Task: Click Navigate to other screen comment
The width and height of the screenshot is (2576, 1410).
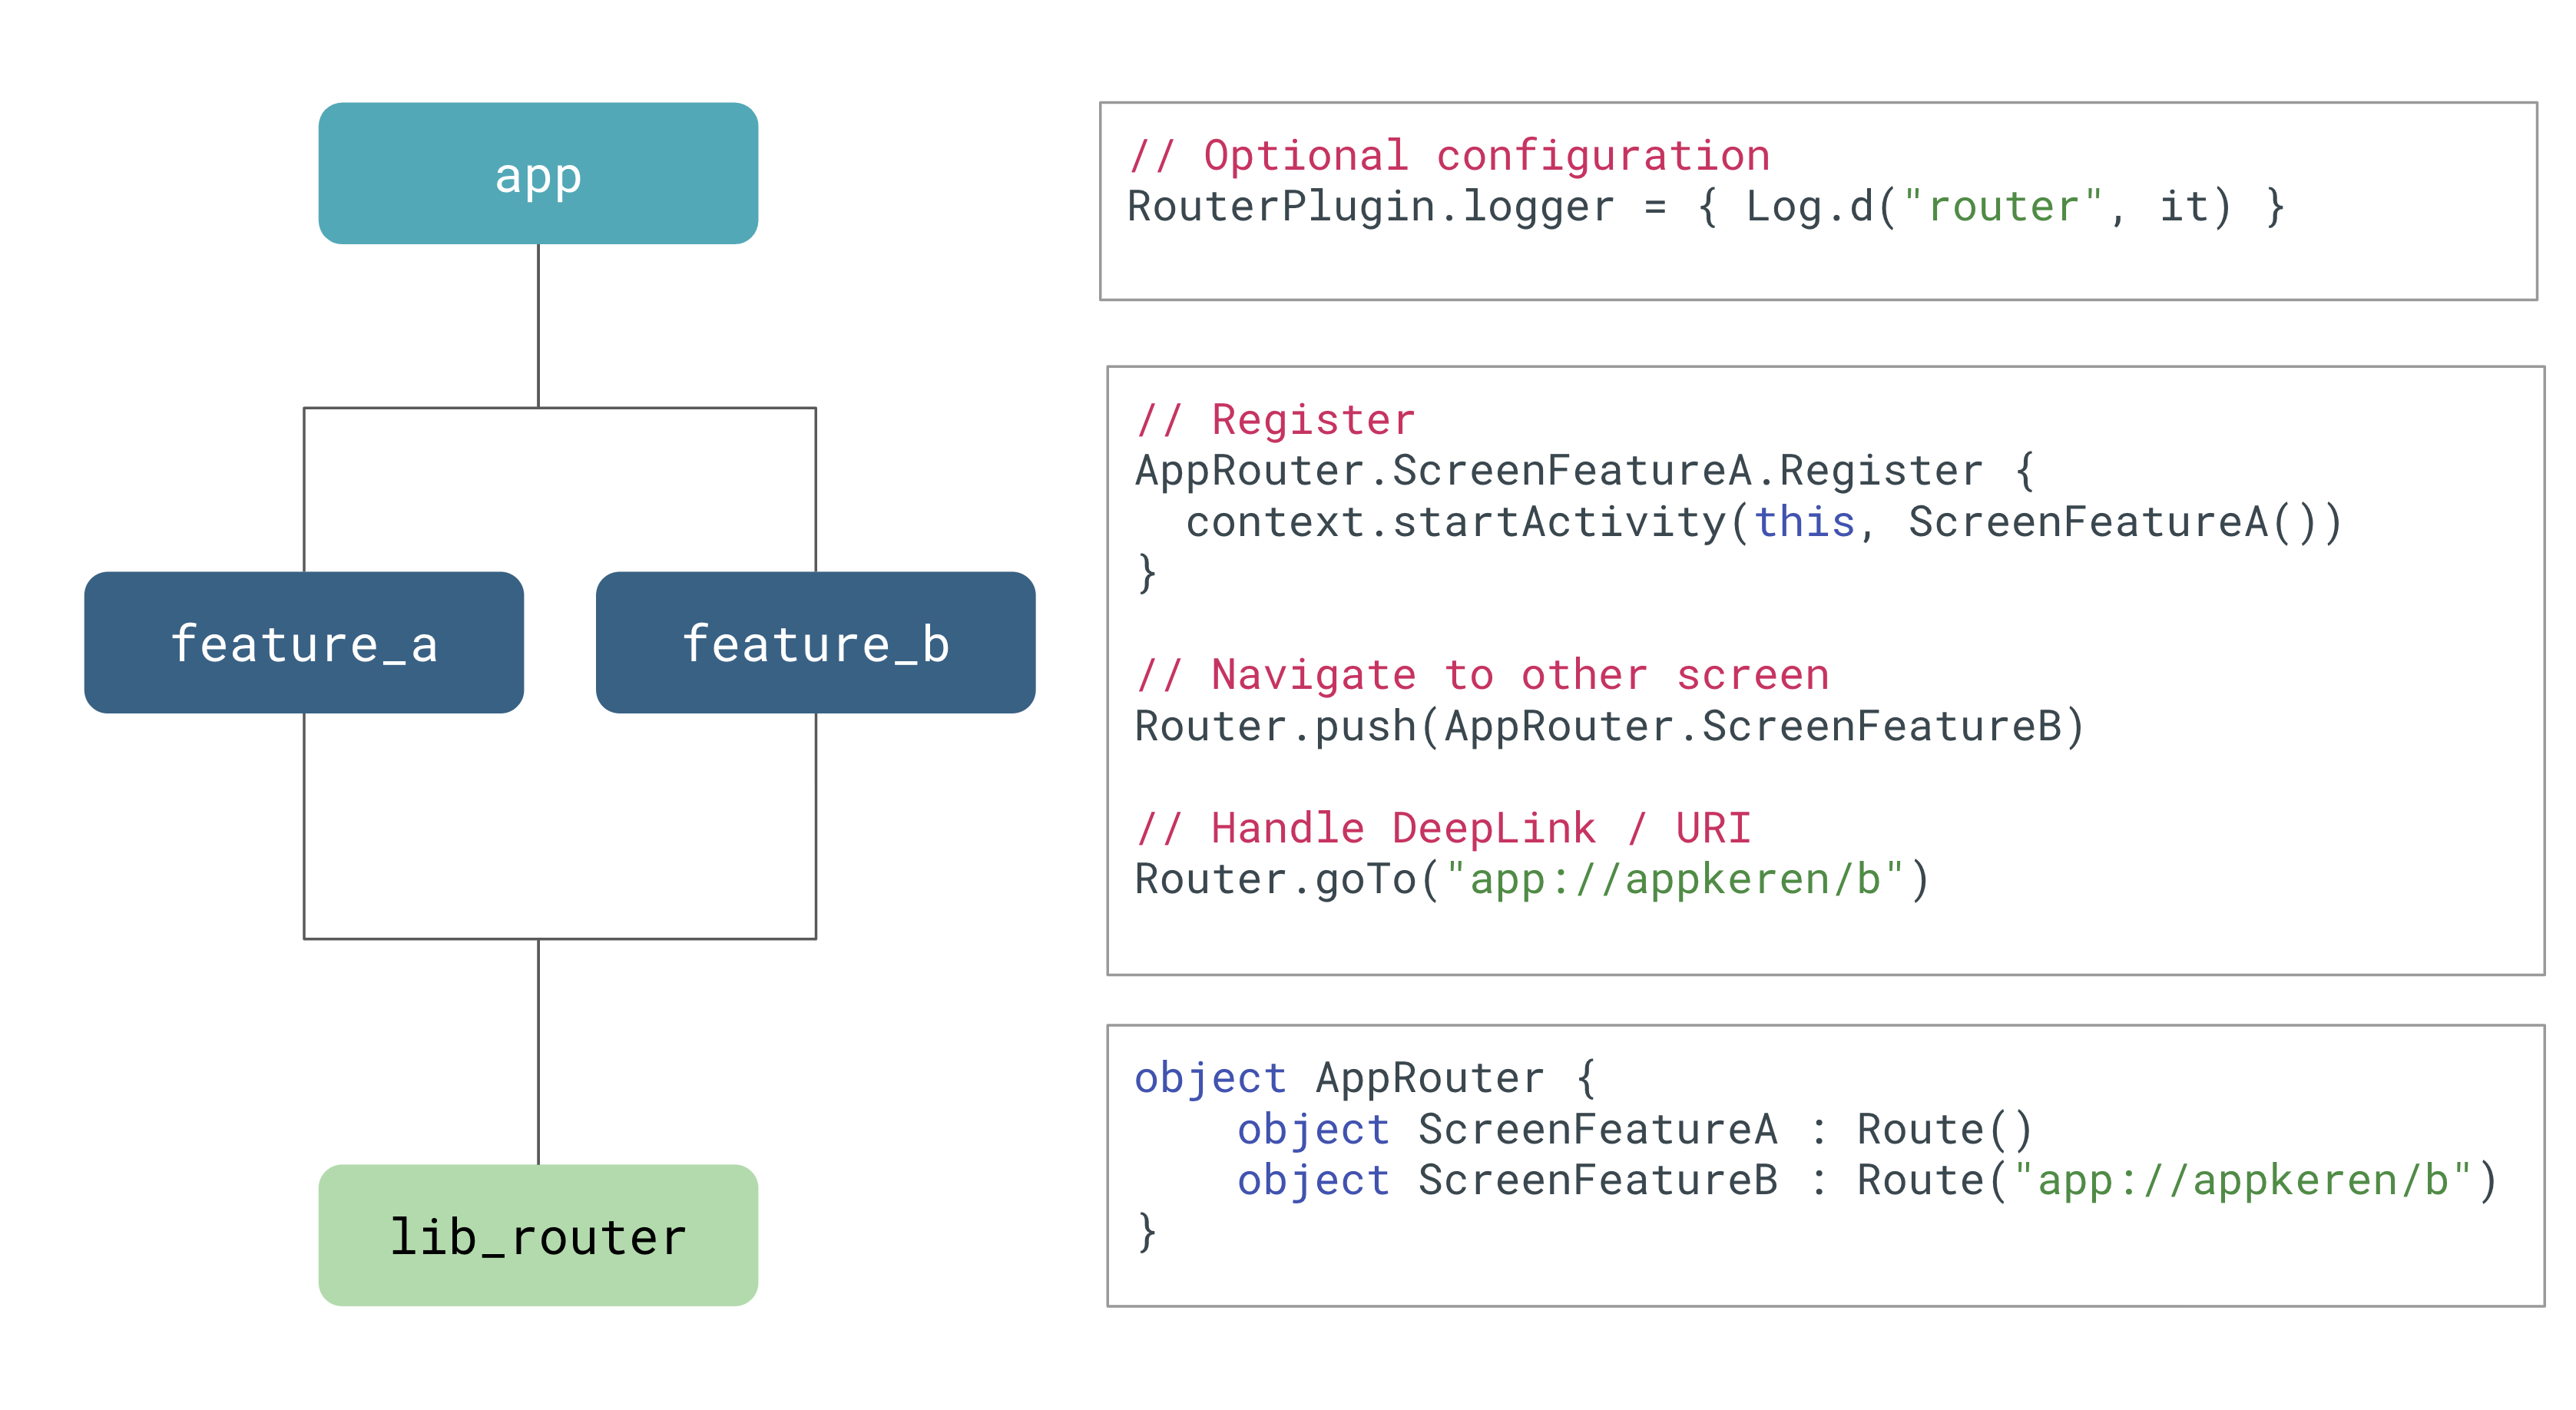Action: pyautogui.click(x=1482, y=674)
